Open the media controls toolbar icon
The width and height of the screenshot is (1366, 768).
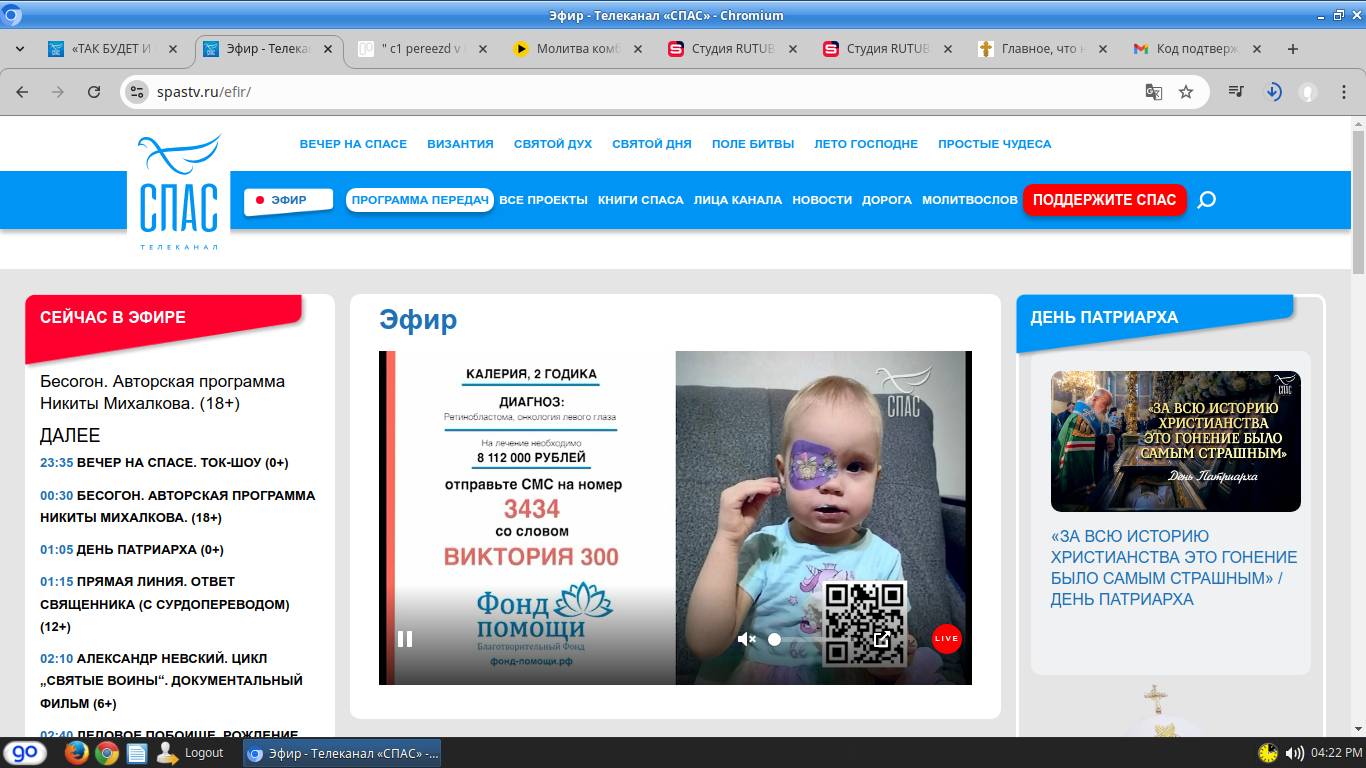[x=1237, y=92]
